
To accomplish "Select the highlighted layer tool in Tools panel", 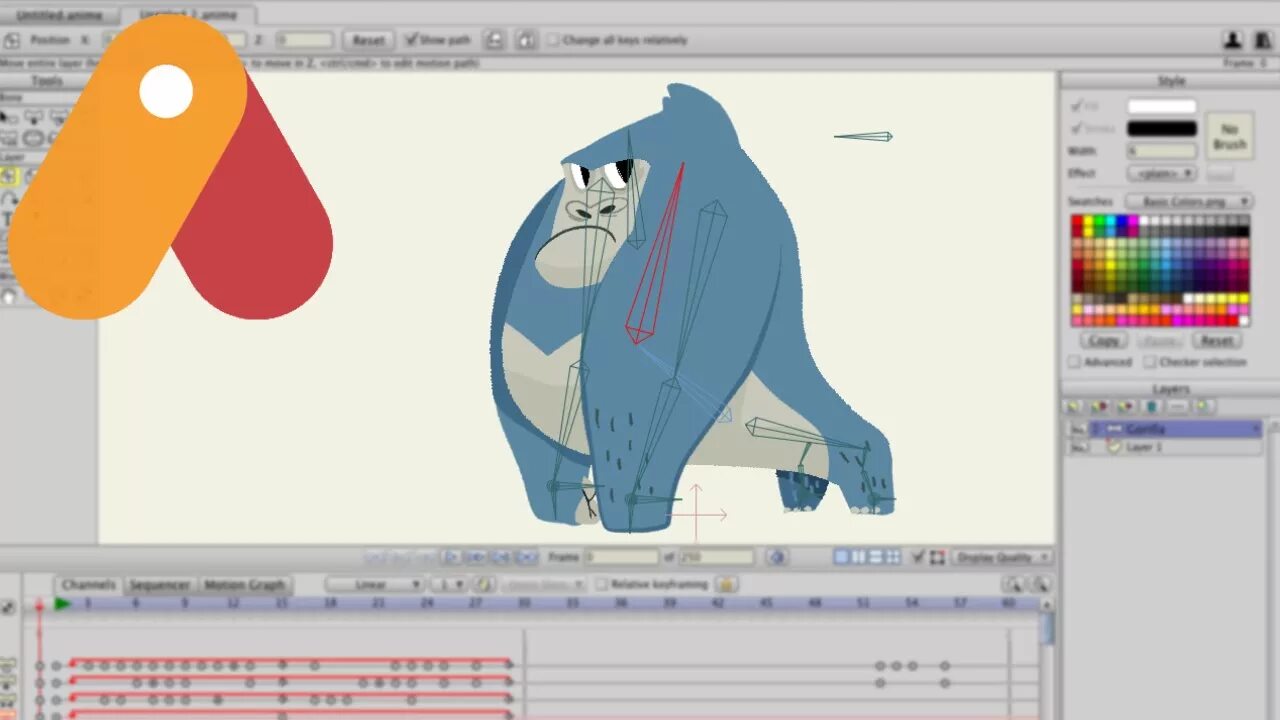I will point(9,176).
